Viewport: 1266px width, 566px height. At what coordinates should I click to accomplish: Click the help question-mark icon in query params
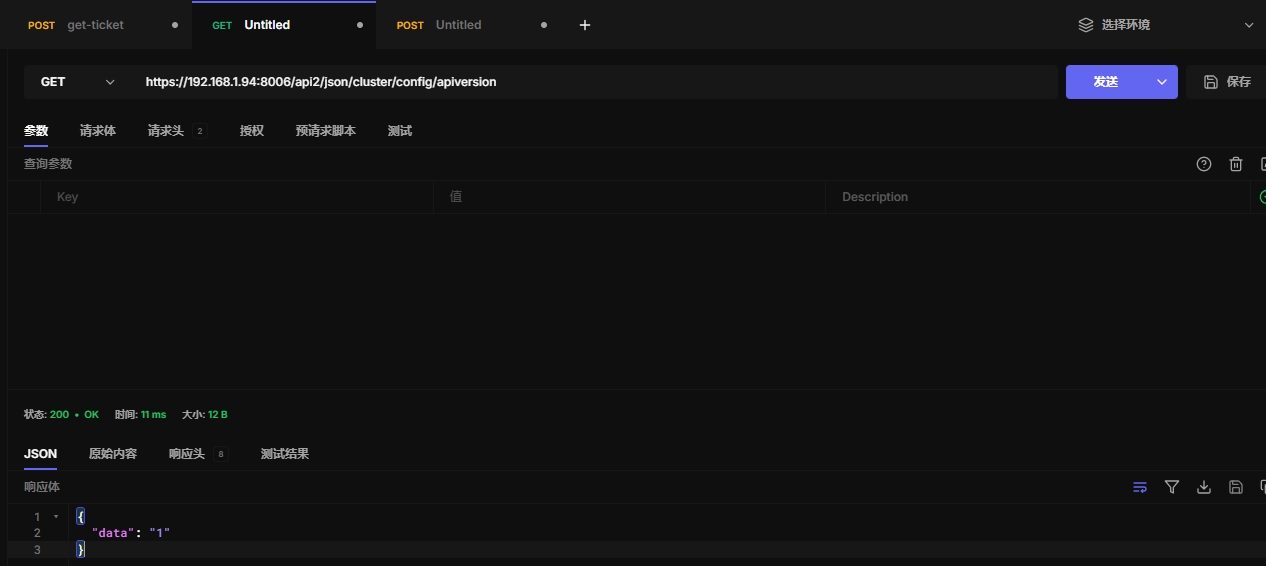coord(1204,164)
